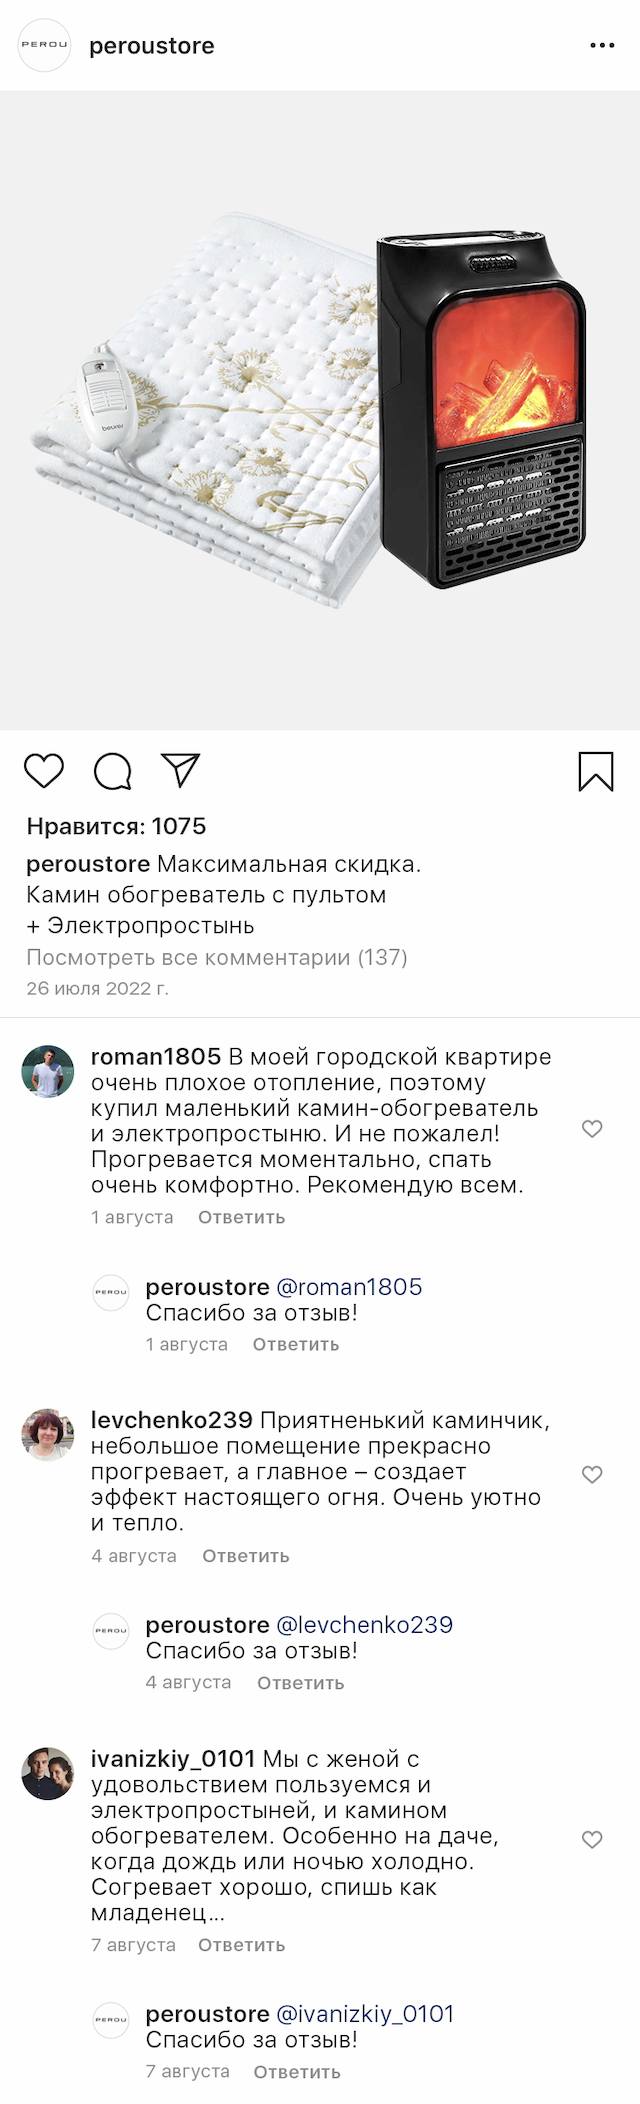Image resolution: width=640 pixels, height=2104 pixels.
Task: Open the peroustore username in the header
Action: [152, 46]
